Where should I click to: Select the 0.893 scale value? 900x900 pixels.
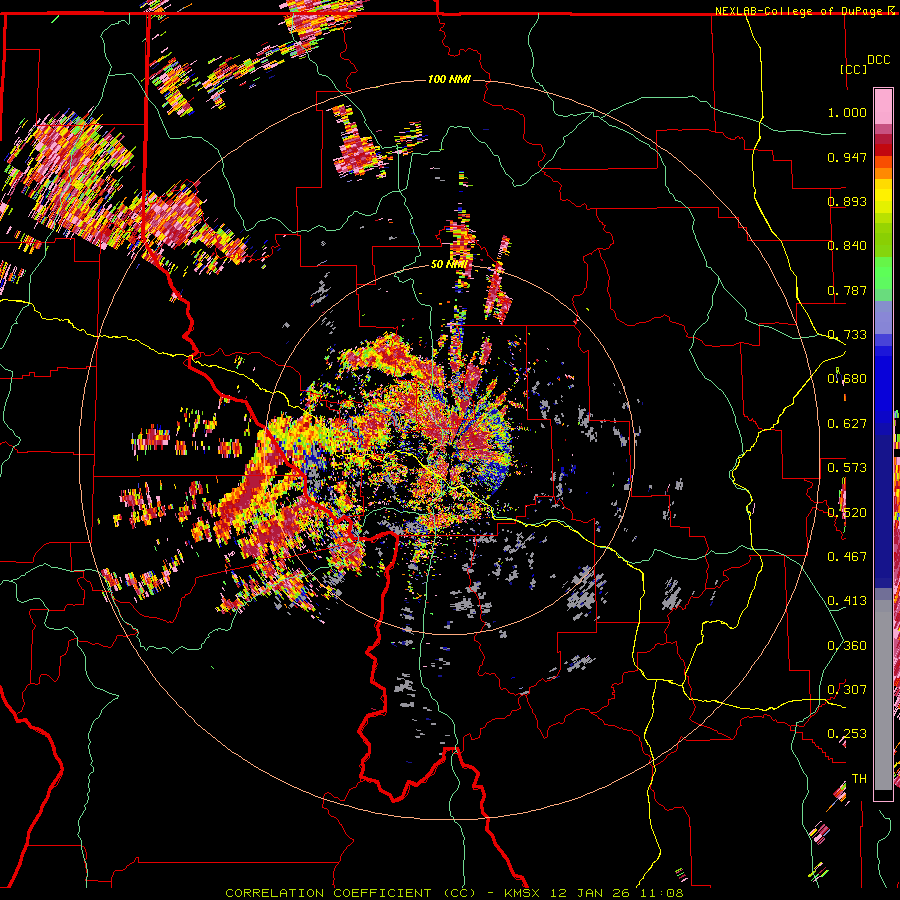847,201
